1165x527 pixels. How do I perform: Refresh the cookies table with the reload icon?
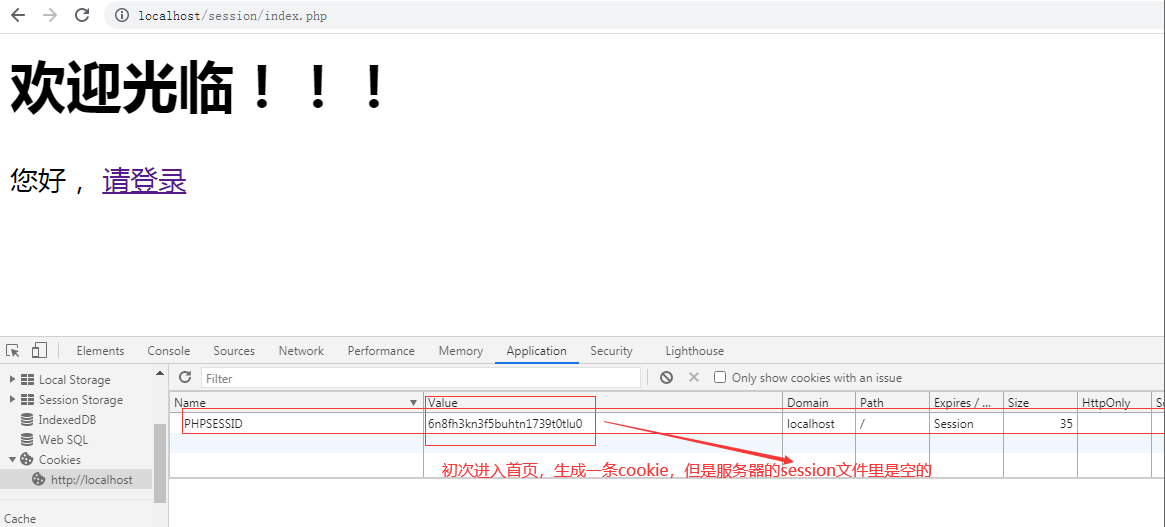click(185, 378)
